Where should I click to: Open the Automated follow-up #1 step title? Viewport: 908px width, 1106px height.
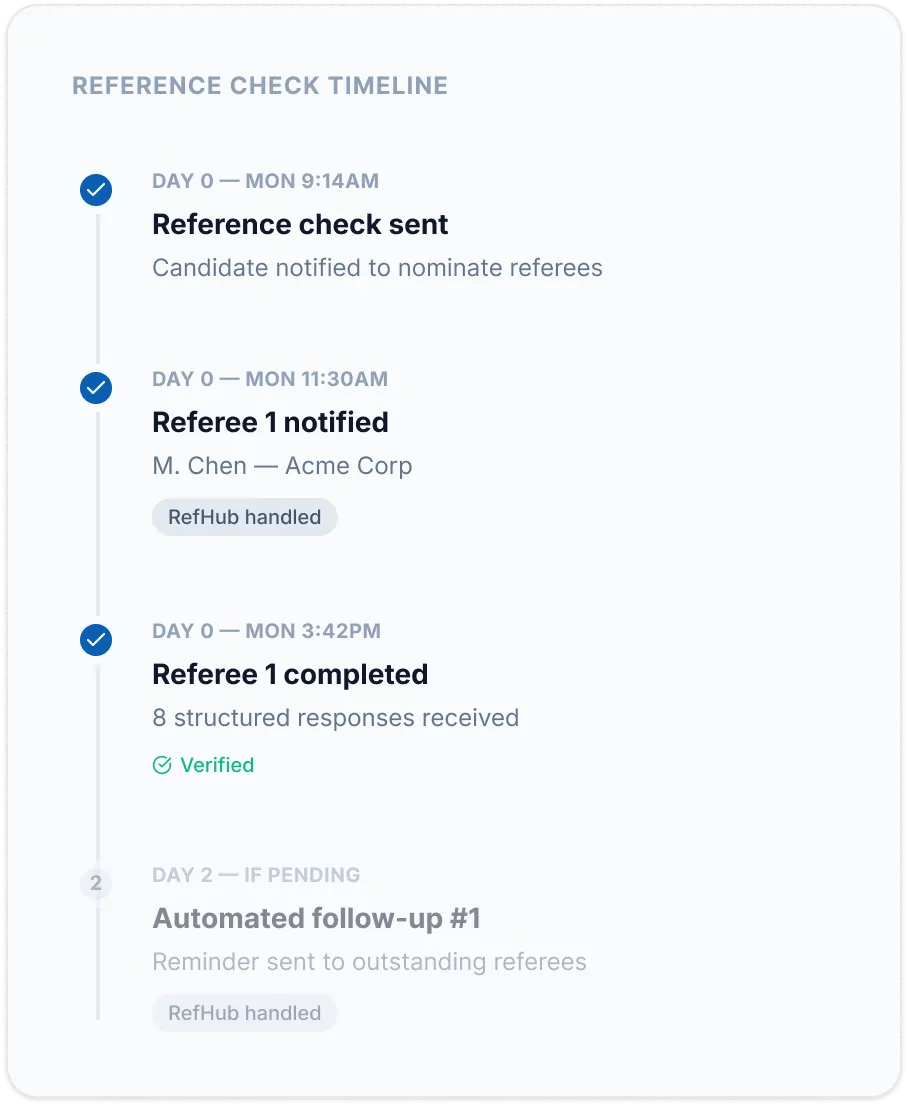(x=317, y=918)
